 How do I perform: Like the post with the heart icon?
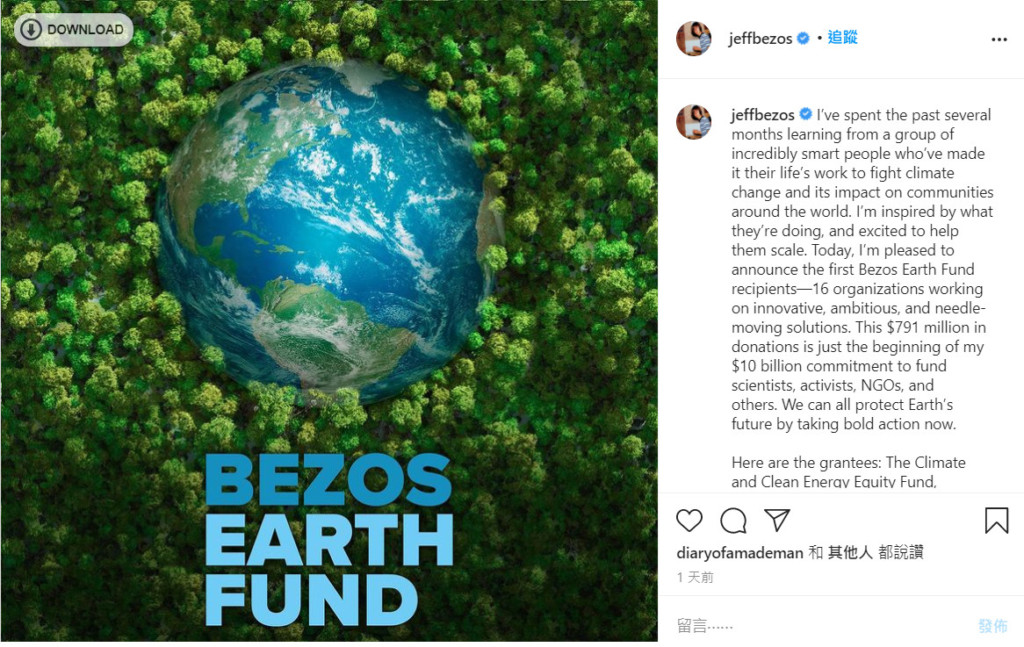point(689,520)
